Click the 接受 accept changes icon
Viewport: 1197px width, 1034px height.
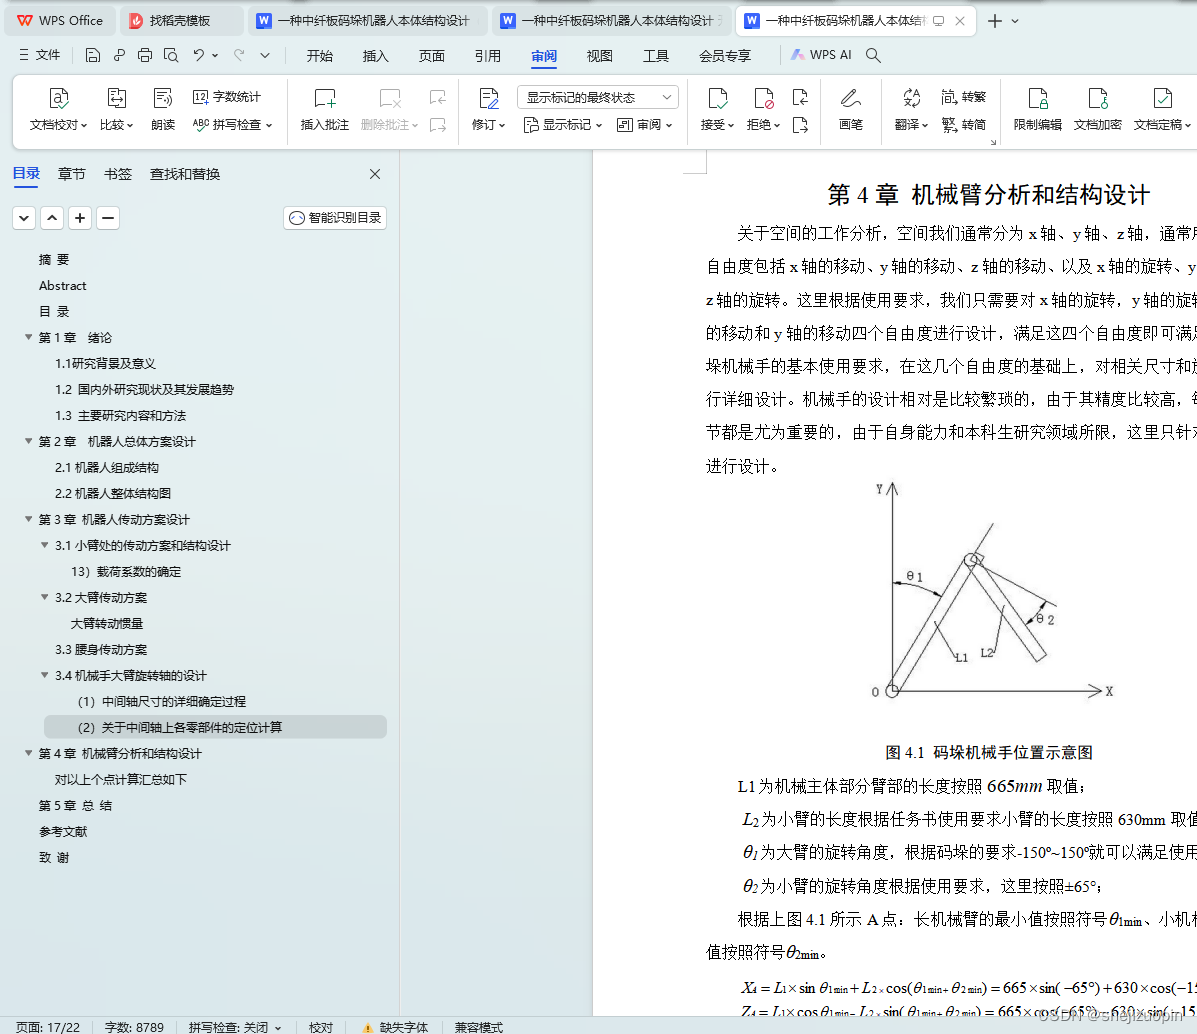(x=718, y=98)
